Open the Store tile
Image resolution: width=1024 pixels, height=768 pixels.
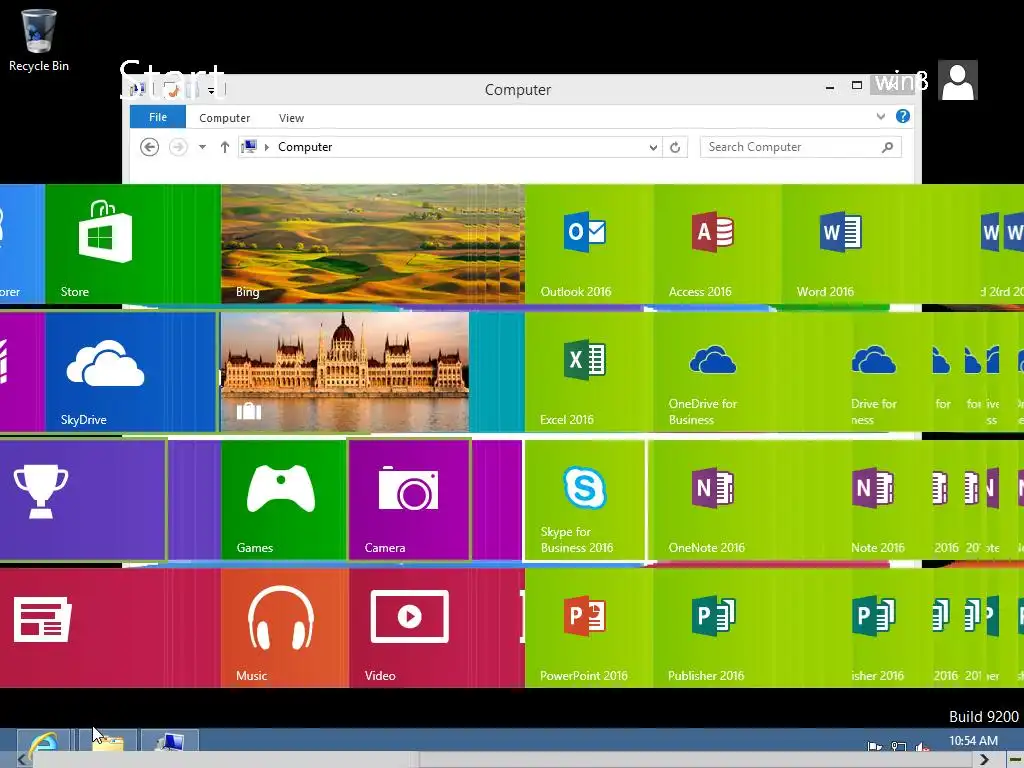[133, 244]
